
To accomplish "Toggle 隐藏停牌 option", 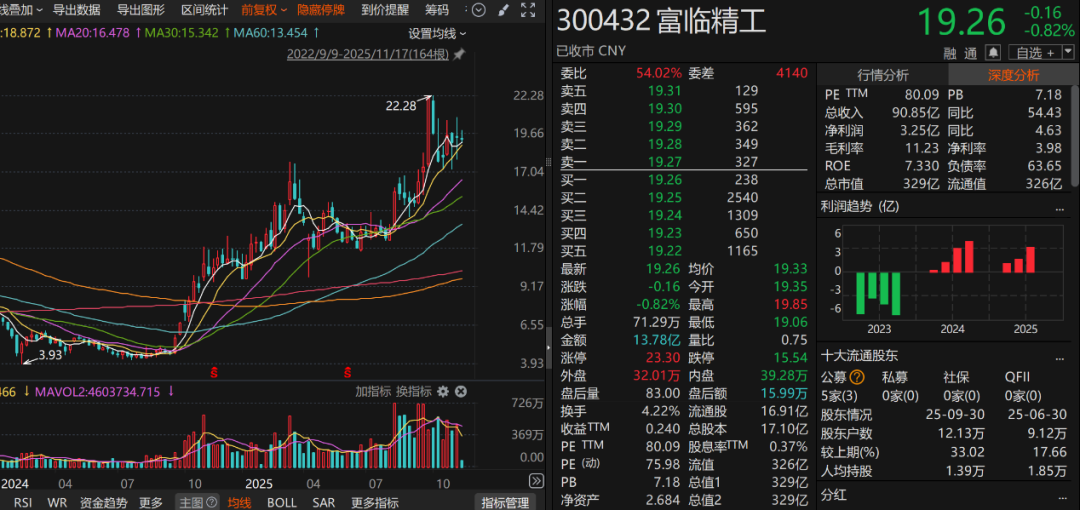I will tap(320, 10).
